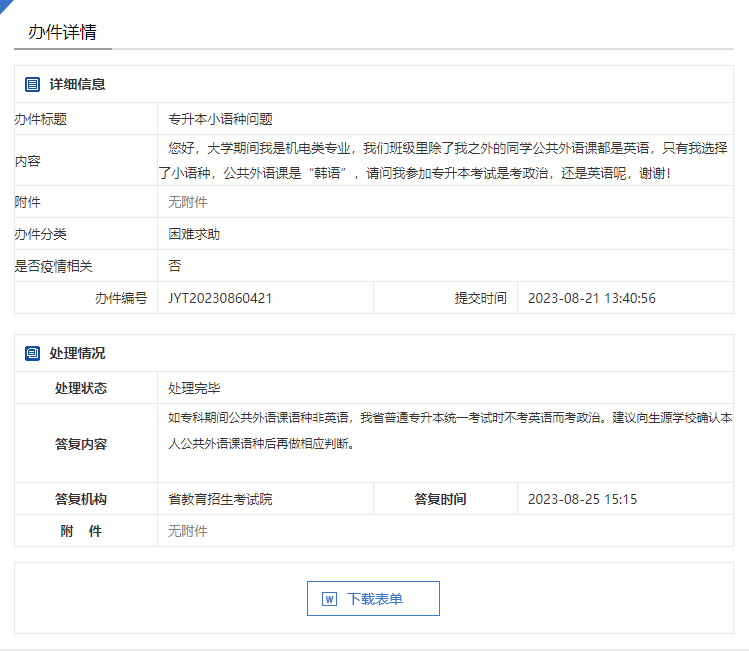Screen dimensions: 749x651
Task: Click the category value 困难求助
Action: click(x=194, y=234)
